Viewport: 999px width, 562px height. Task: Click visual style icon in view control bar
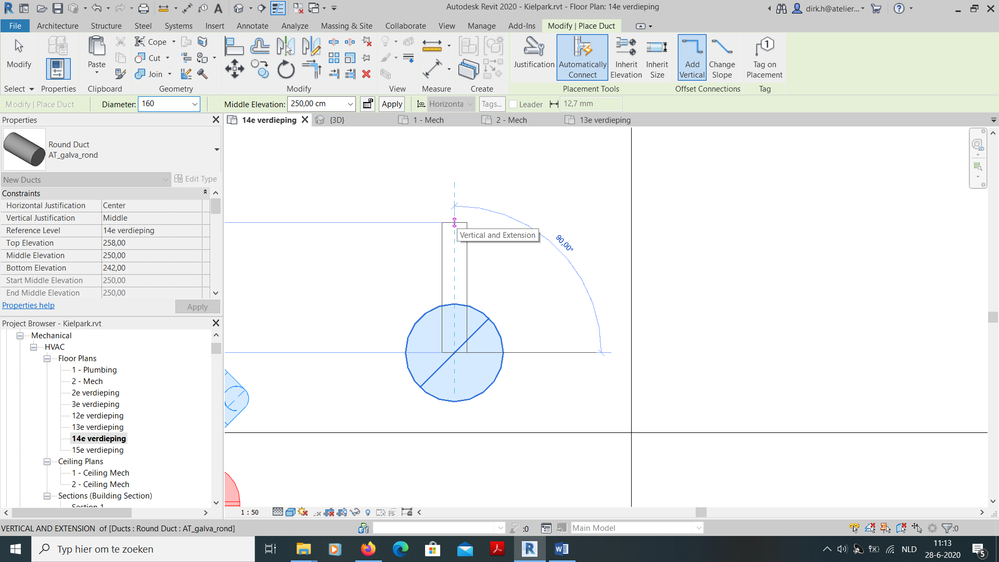[290, 512]
